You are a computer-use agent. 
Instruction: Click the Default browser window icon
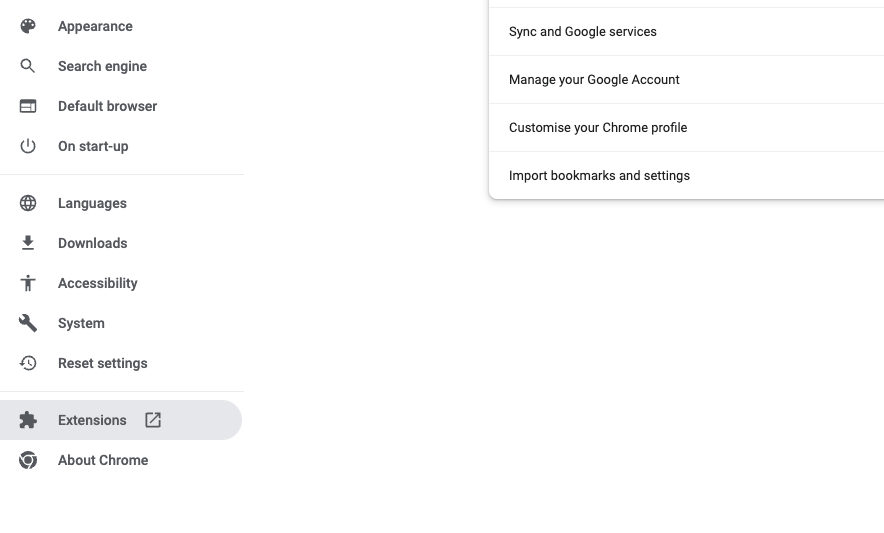(x=28, y=106)
